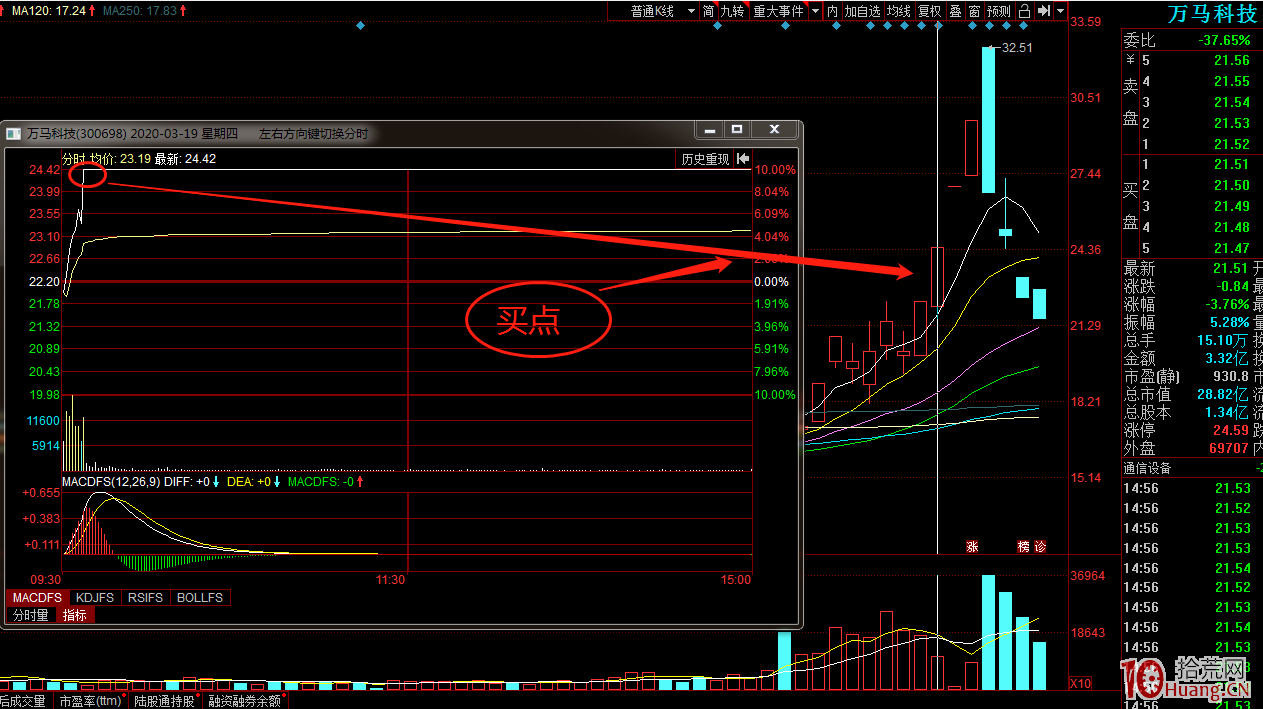The image size is (1263, 709).
Task: Click the 振幅 value 5.28%
Action: [1228, 322]
